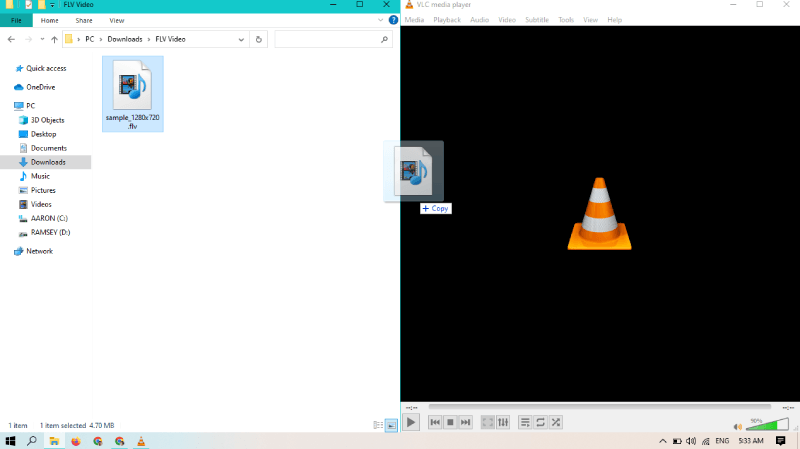The width and height of the screenshot is (800, 449).
Task: Click the previous media button in VLC
Action: pyautogui.click(x=435, y=422)
